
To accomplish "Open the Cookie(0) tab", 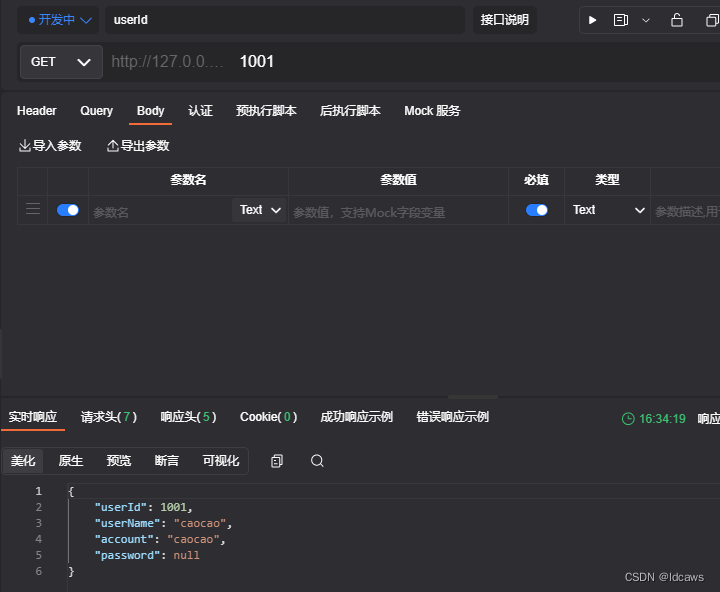I will (269, 417).
